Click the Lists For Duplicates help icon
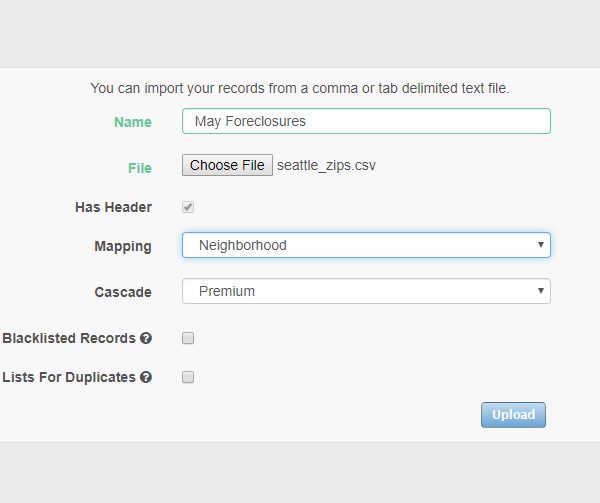600x503 pixels. [x=146, y=378]
